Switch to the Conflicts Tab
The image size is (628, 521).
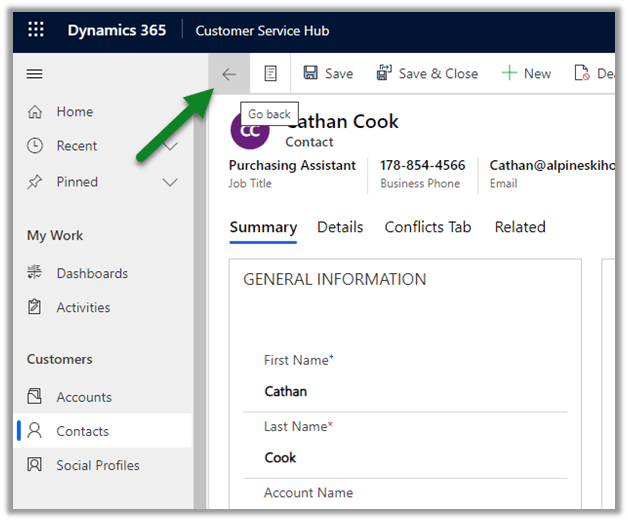click(428, 227)
